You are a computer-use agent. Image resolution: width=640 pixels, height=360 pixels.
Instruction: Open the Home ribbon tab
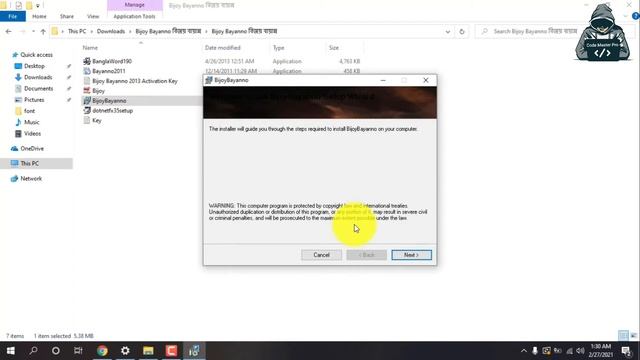(x=39, y=16)
